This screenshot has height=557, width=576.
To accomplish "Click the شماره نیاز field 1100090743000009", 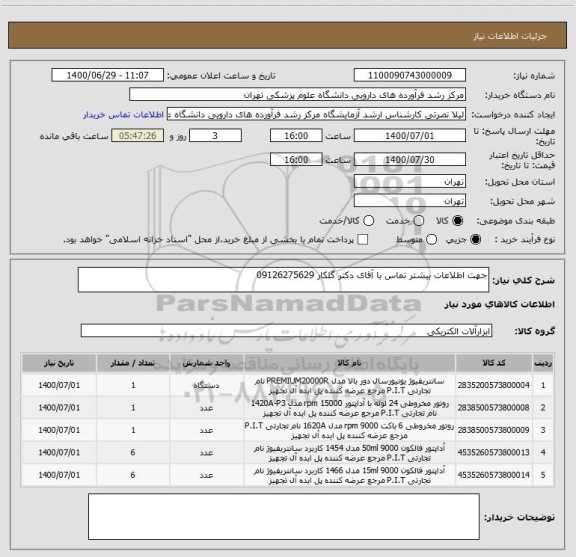I will (410, 75).
